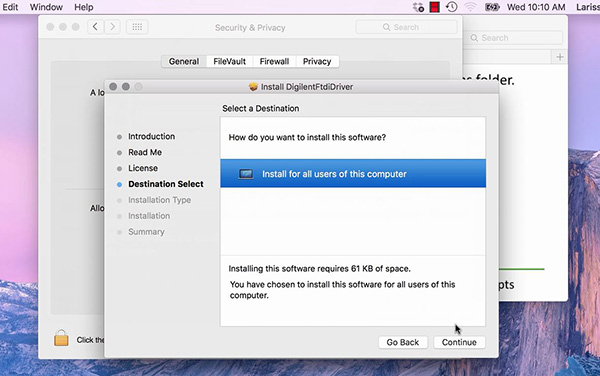This screenshot has height=376, width=600.
Task: Click the 'Installing this software requires 61 KB' text
Action: [319, 269]
